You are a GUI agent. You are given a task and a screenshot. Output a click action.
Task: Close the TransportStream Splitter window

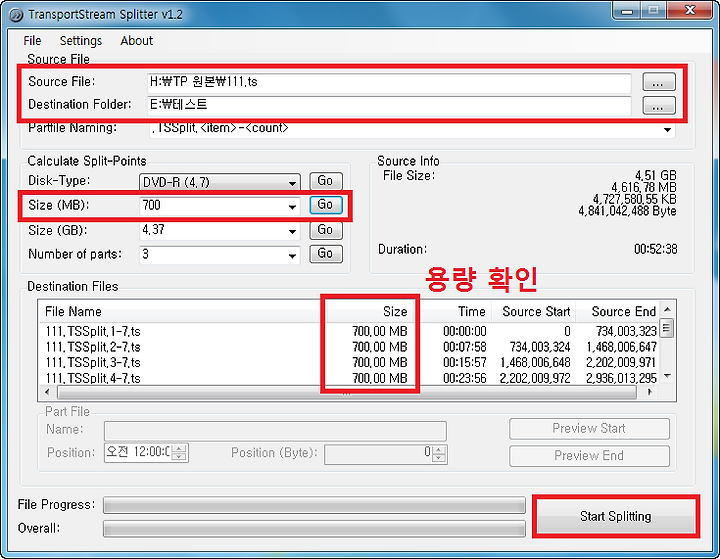[690, 11]
